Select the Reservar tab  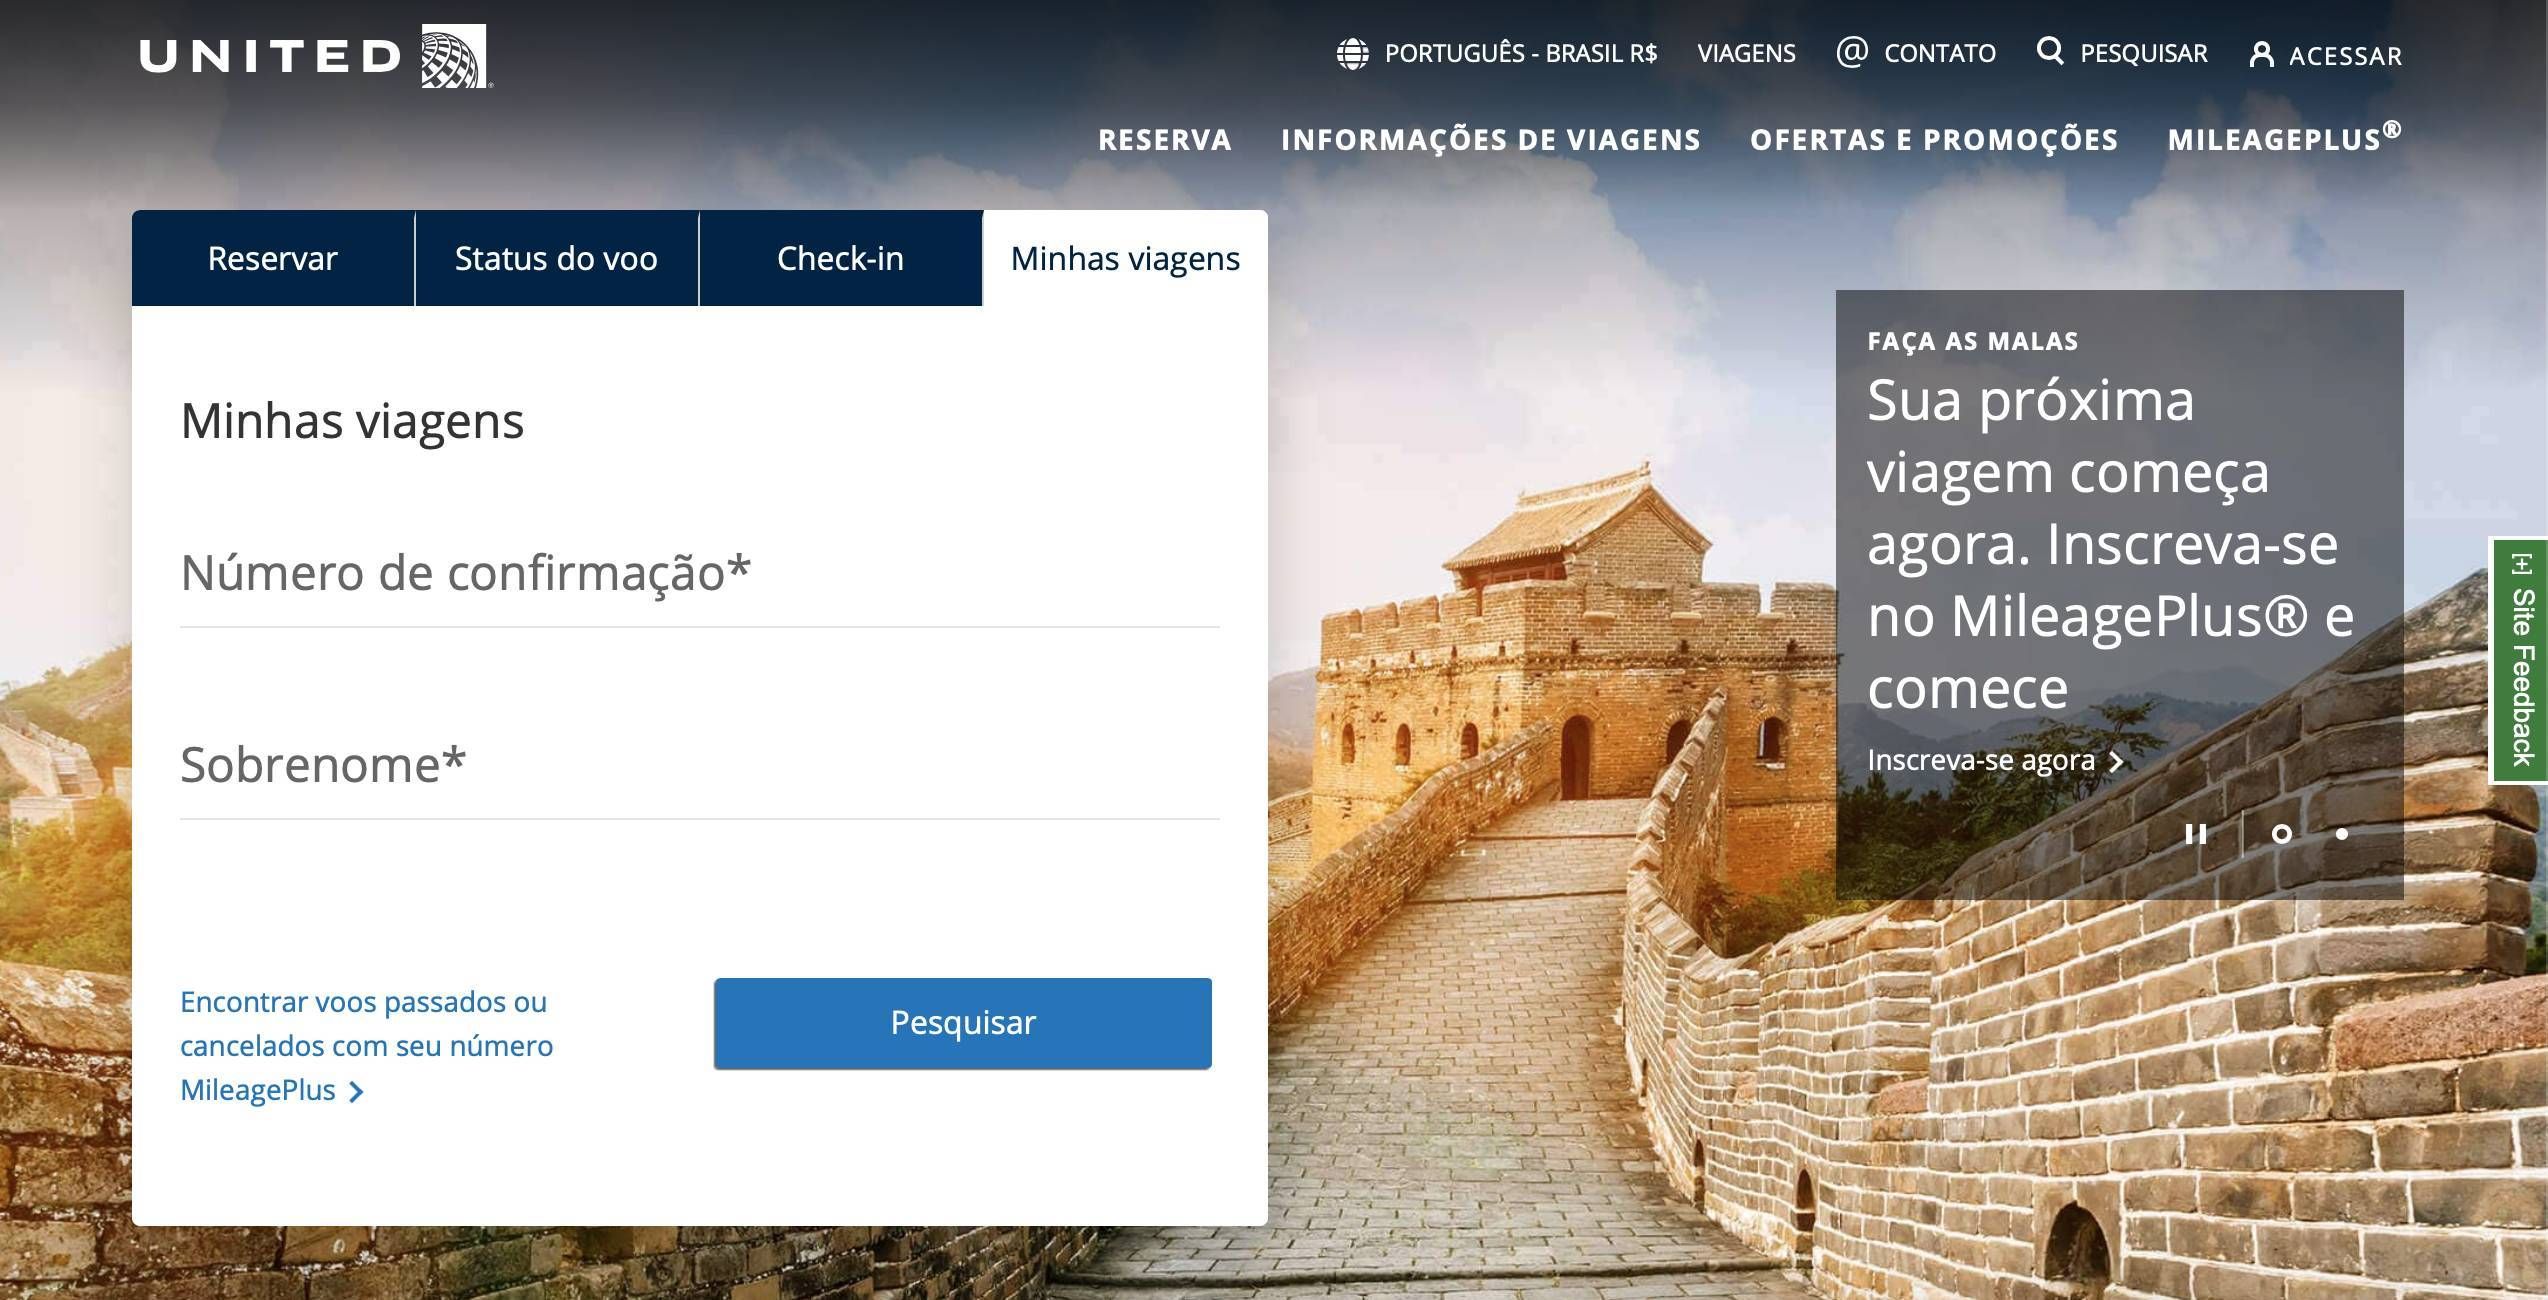click(273, 258)
